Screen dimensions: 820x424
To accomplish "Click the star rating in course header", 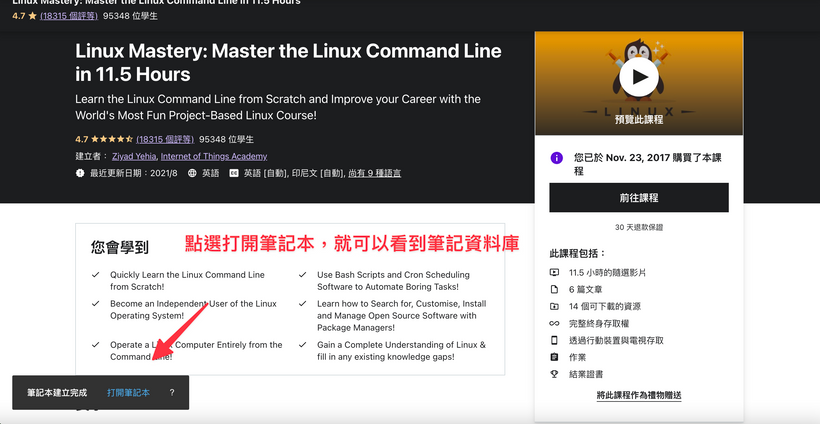I will coord(110,139).
